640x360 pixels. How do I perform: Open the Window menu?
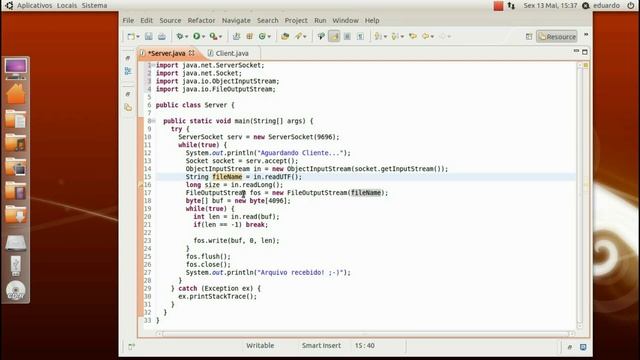point(345,20)
